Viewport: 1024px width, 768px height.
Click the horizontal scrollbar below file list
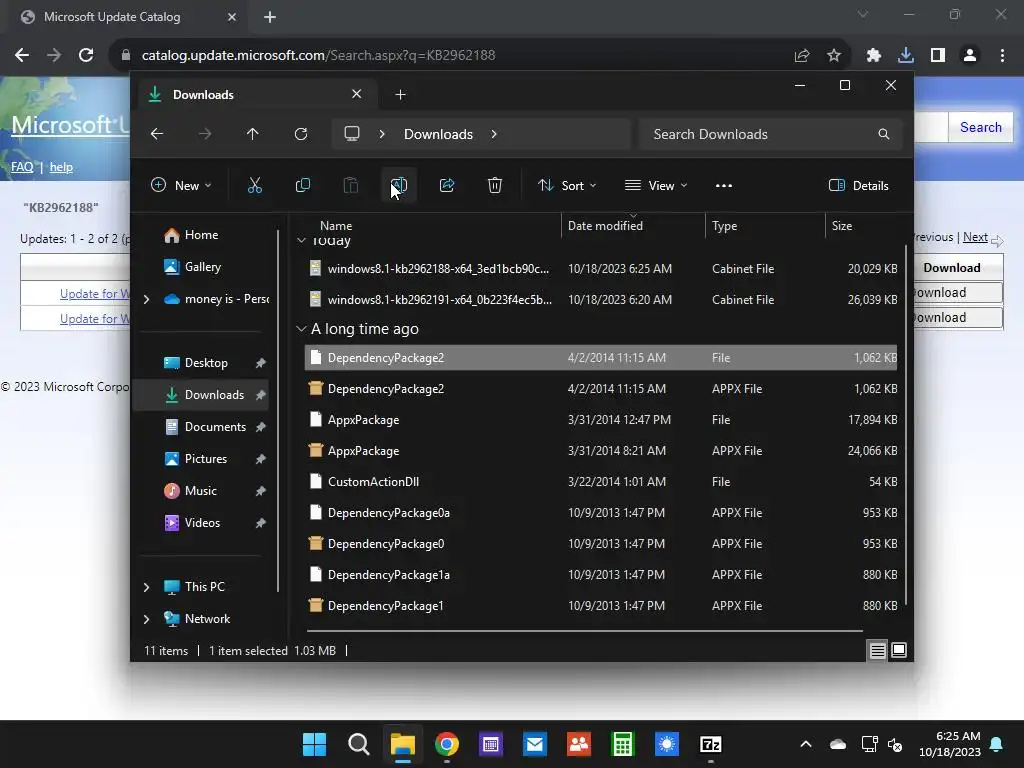(x=584, y=631)
